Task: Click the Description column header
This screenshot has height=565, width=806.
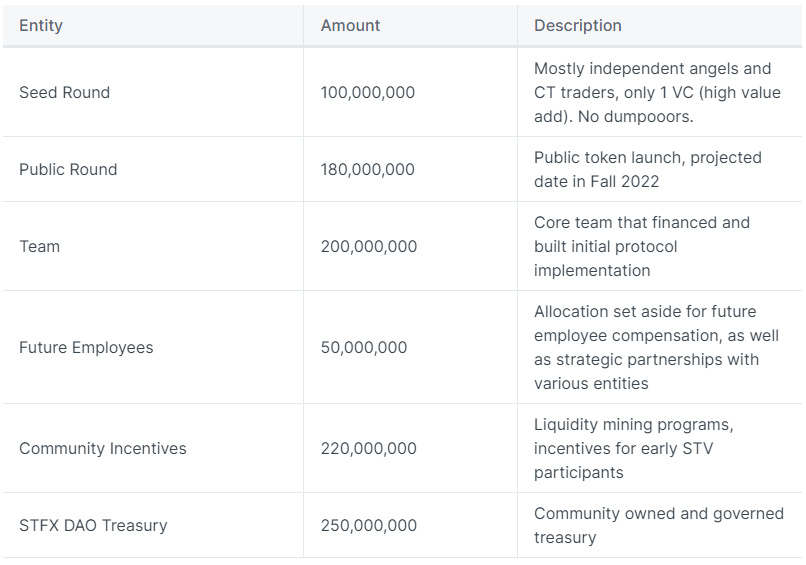Action: [x=577, y=25]
